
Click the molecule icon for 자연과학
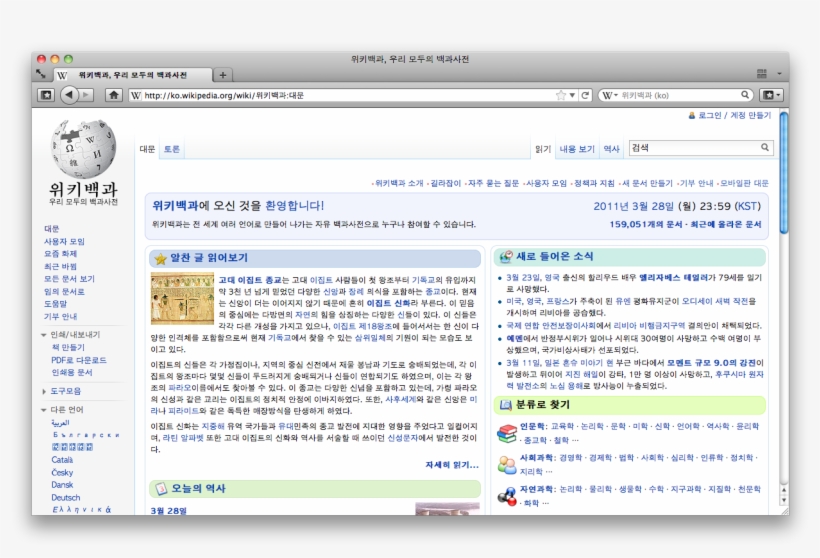(x=507, y=496)
